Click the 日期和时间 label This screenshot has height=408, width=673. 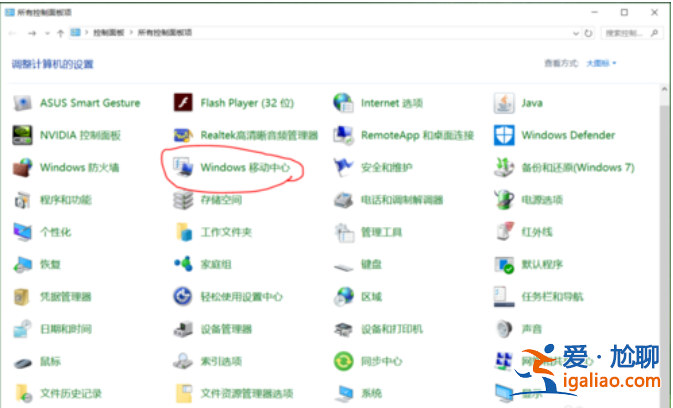click(66, 329)
